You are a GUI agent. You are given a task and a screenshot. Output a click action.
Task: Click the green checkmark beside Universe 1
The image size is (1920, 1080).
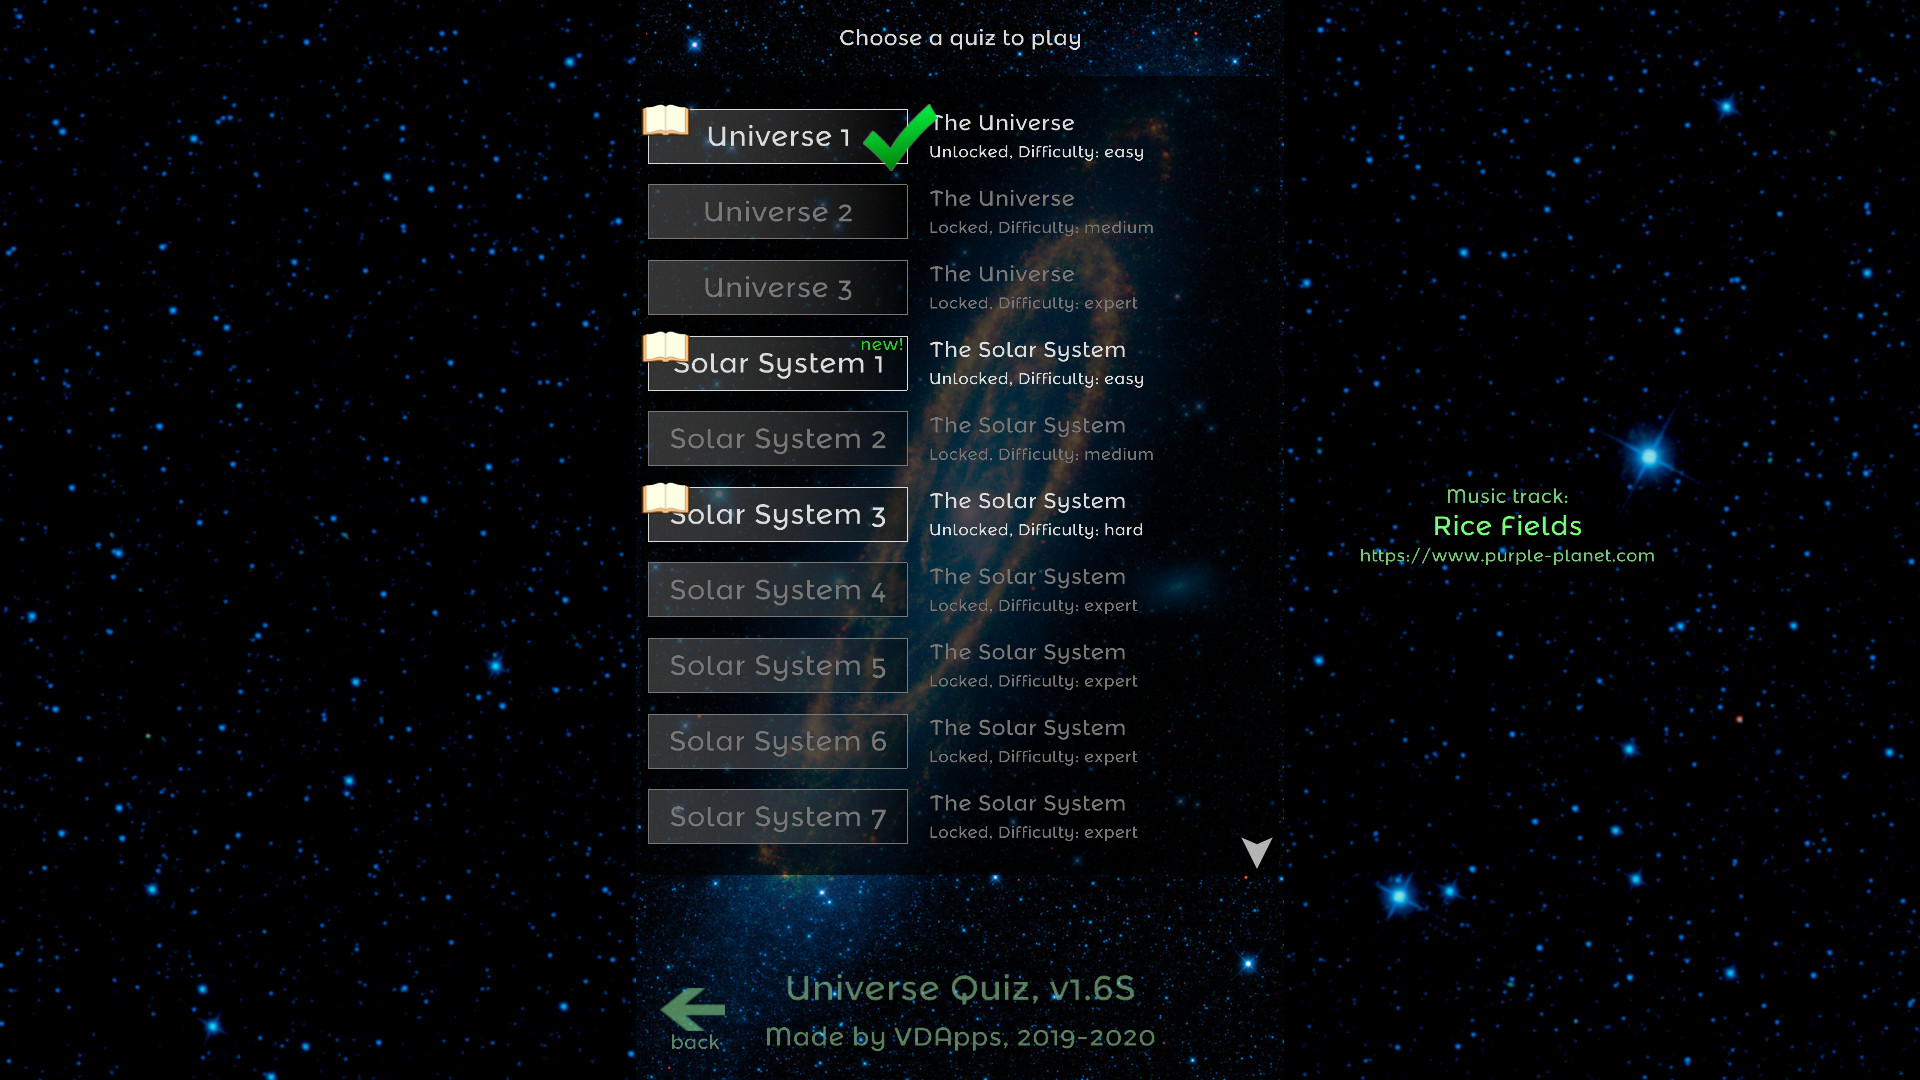pos(894,140)
